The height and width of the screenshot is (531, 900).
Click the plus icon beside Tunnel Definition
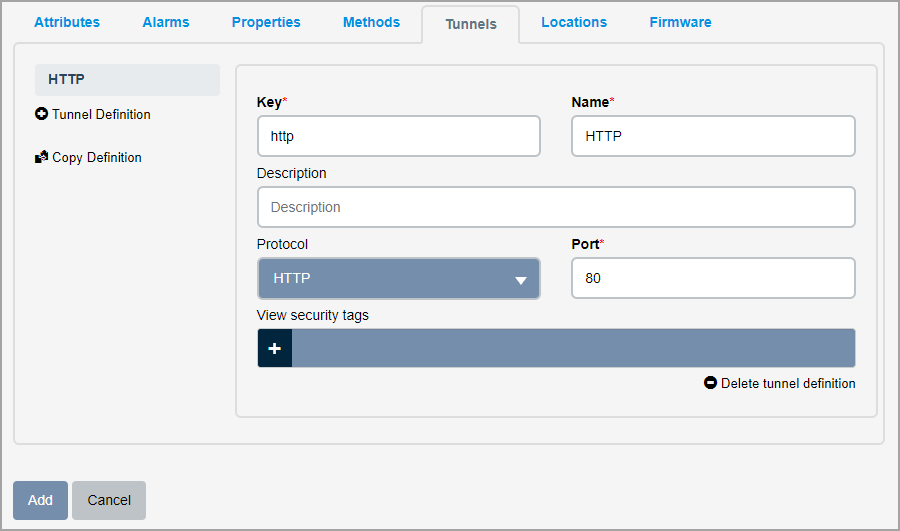pyautogui.click(x=41, y=114)
